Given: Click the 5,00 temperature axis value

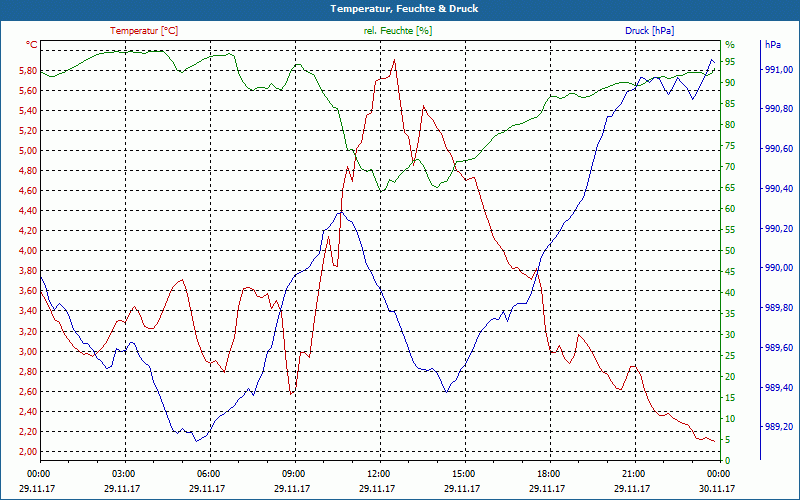Looking at the screenshot, I should [x=29, y=151].
